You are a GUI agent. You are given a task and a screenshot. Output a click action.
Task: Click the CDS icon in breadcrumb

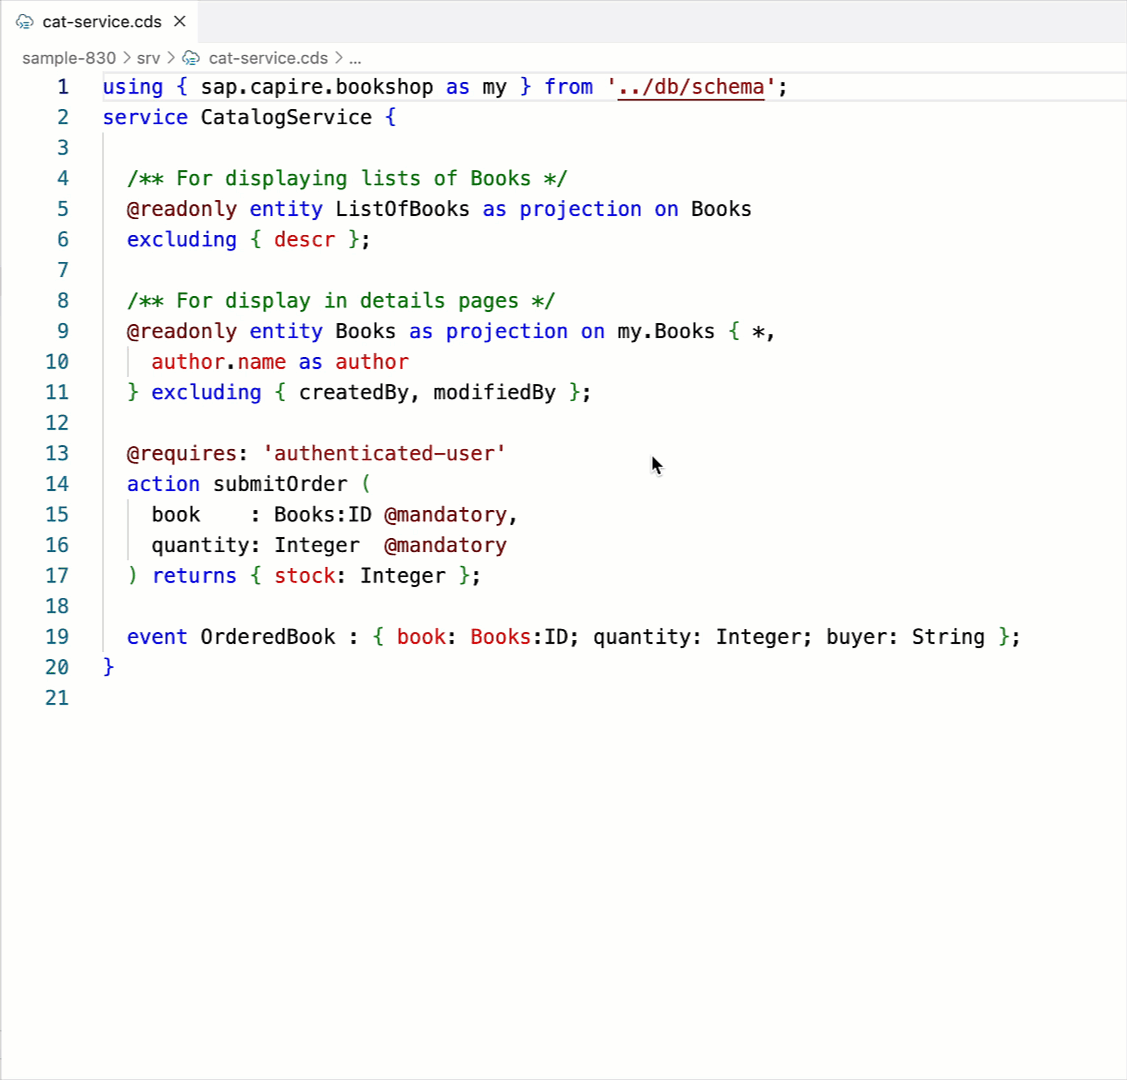coord(191,58)
